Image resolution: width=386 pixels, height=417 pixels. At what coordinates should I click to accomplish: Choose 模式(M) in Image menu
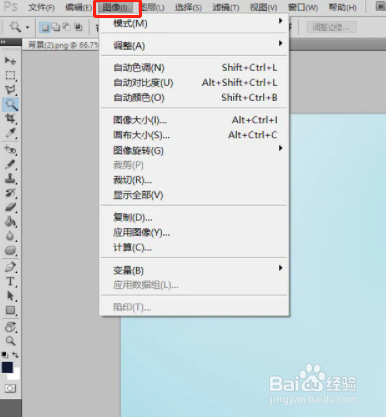tap(194, 23)
